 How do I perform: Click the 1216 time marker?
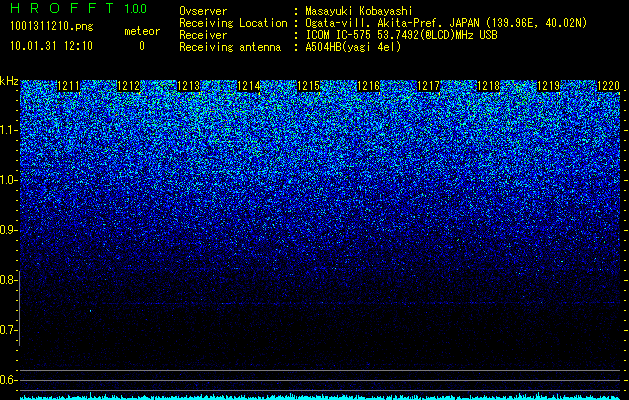(368, 86)
